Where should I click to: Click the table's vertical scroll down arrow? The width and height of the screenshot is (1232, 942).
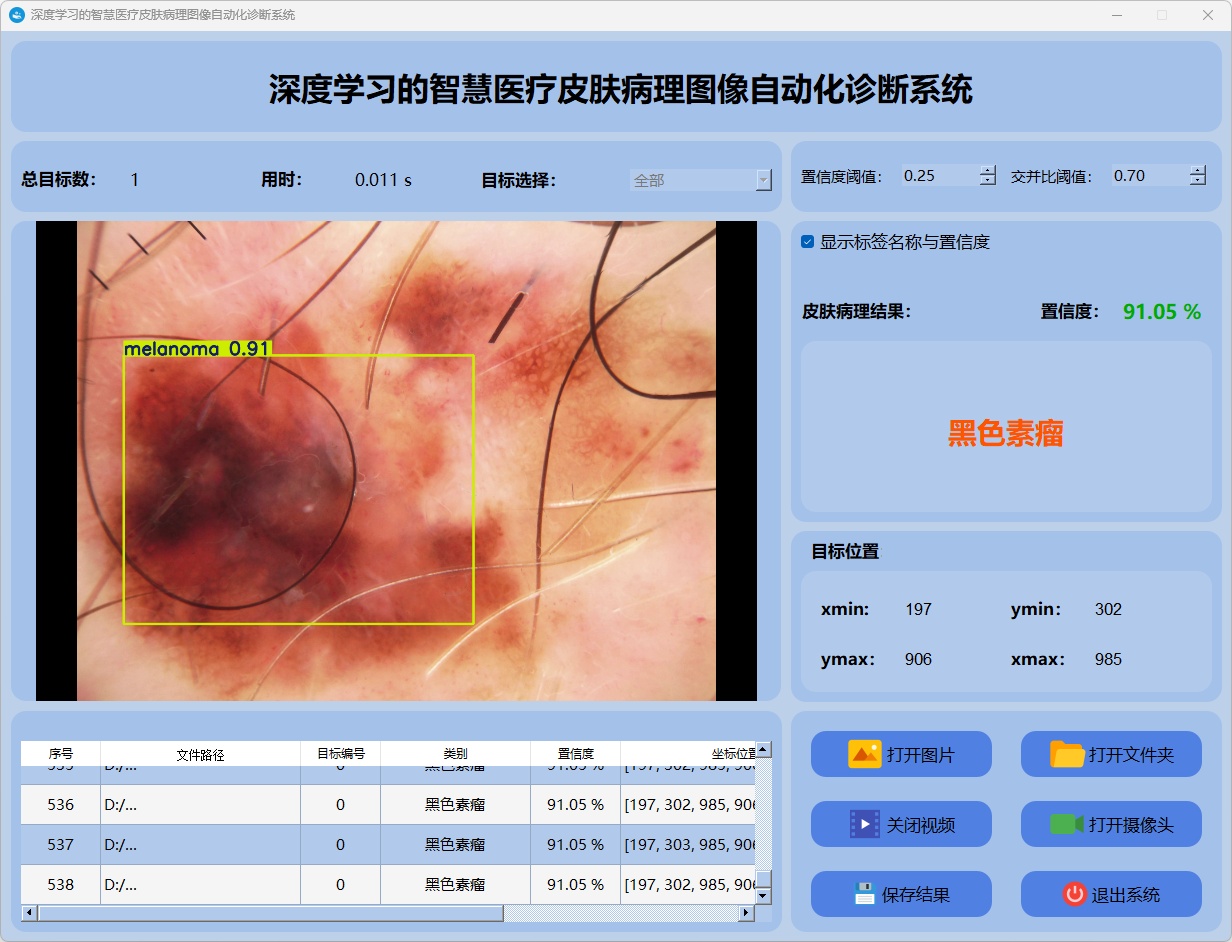point(763,896)
